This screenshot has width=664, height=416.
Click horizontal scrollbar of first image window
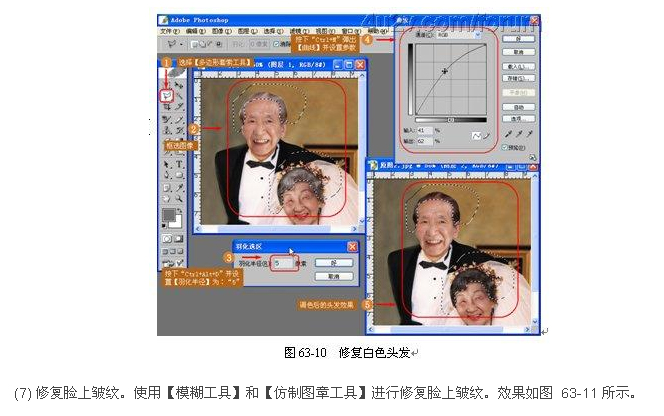click(276, 229)
